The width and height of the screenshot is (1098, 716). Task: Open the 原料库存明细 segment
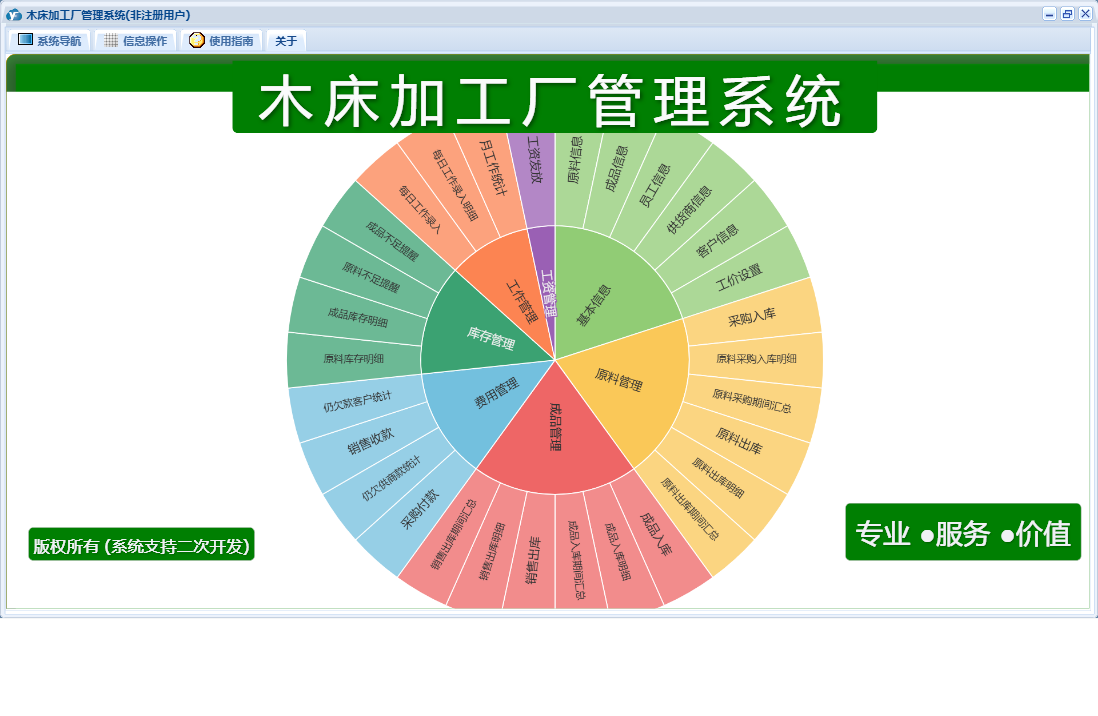point(354,359)
